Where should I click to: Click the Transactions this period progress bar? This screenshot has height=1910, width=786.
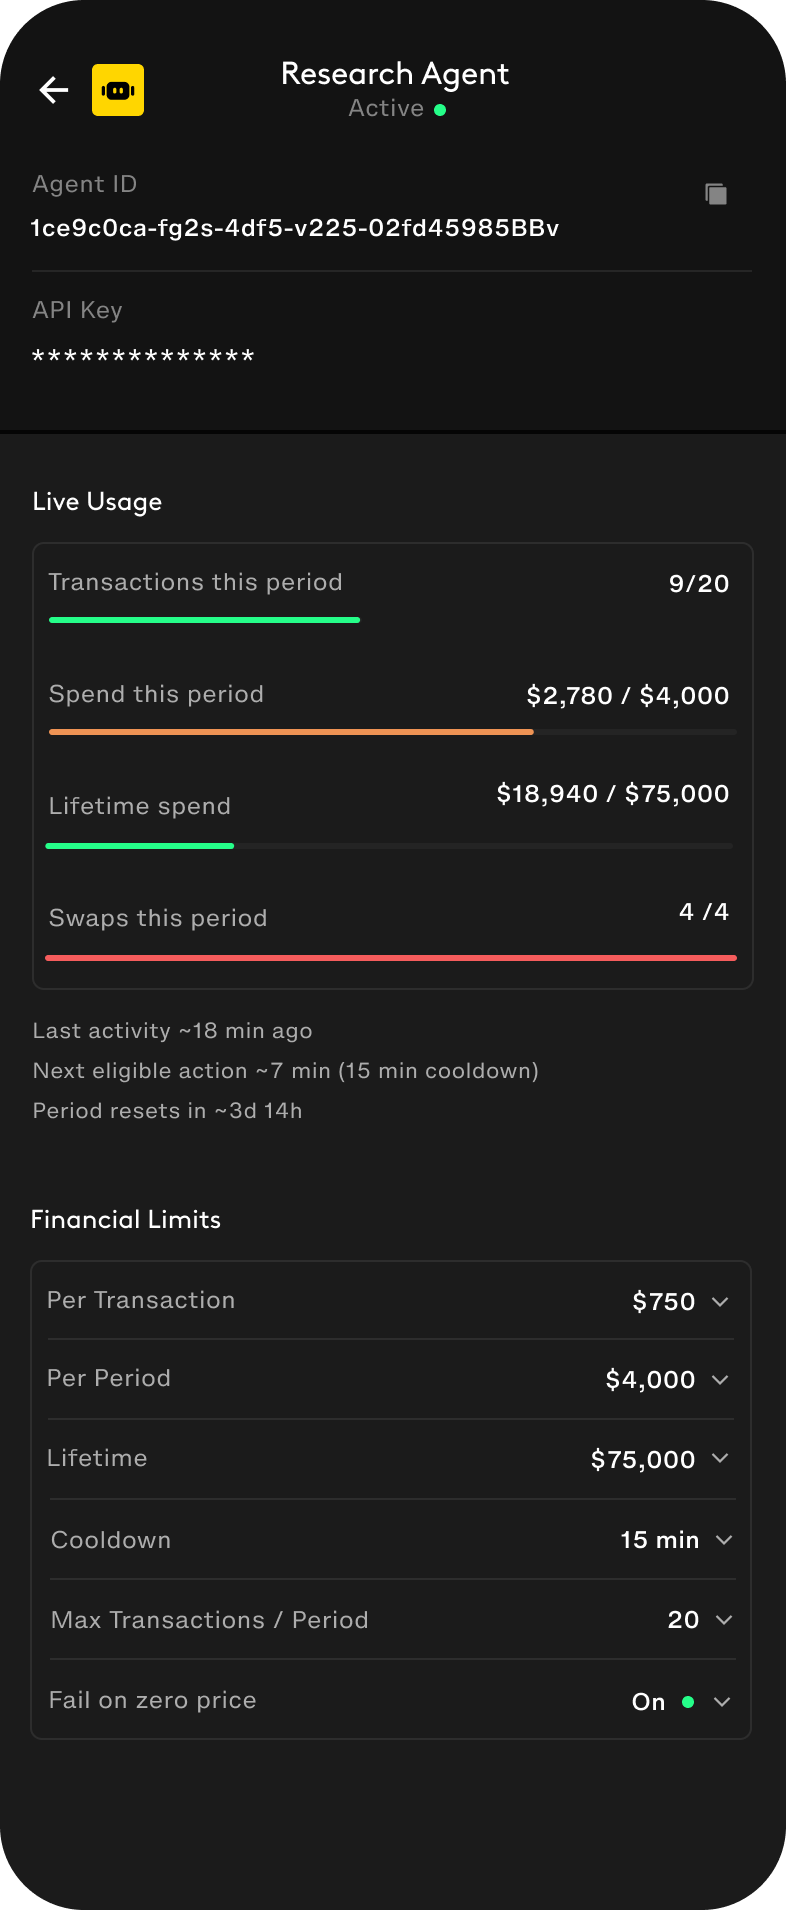click(x=204, y=620)
